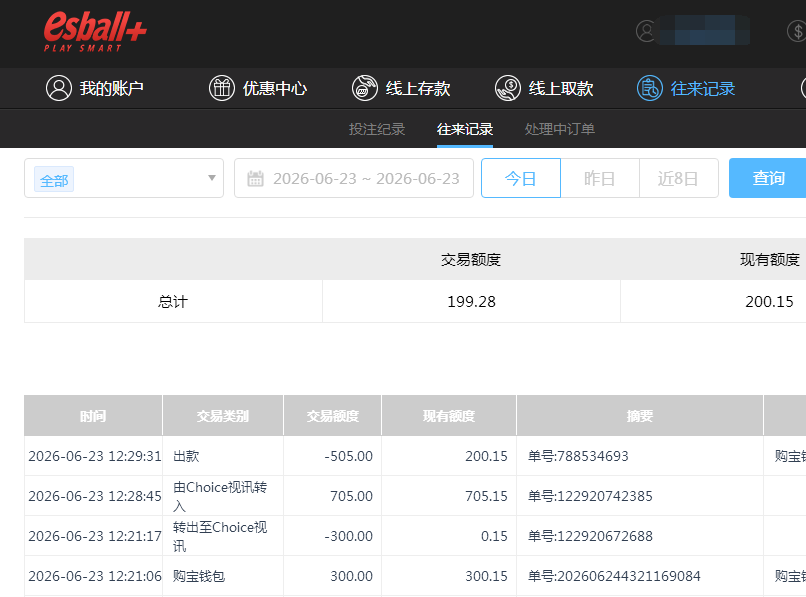The image size is (806, 597).
Task: Click the 全部 tag in the filter box
Action: [x=54, y=179]
